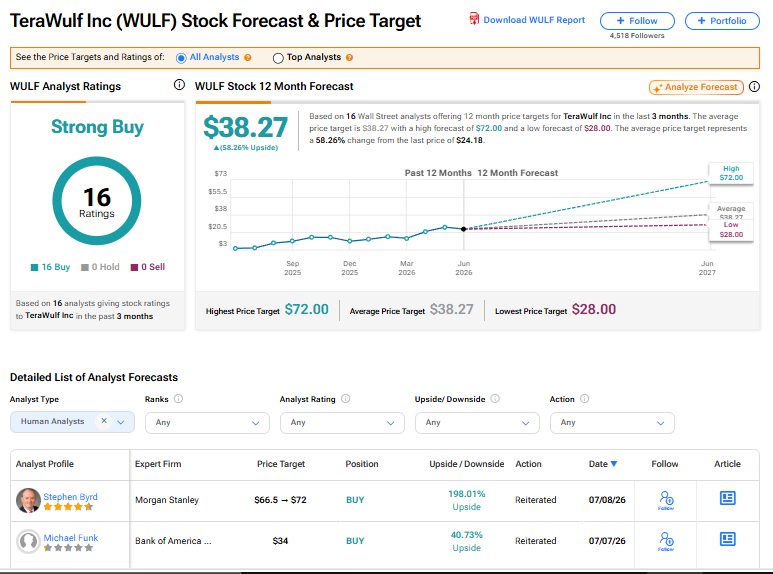This screenshot has height=574, width=773.
Task: Expand the Ranks dropdown
Action: 207,423
